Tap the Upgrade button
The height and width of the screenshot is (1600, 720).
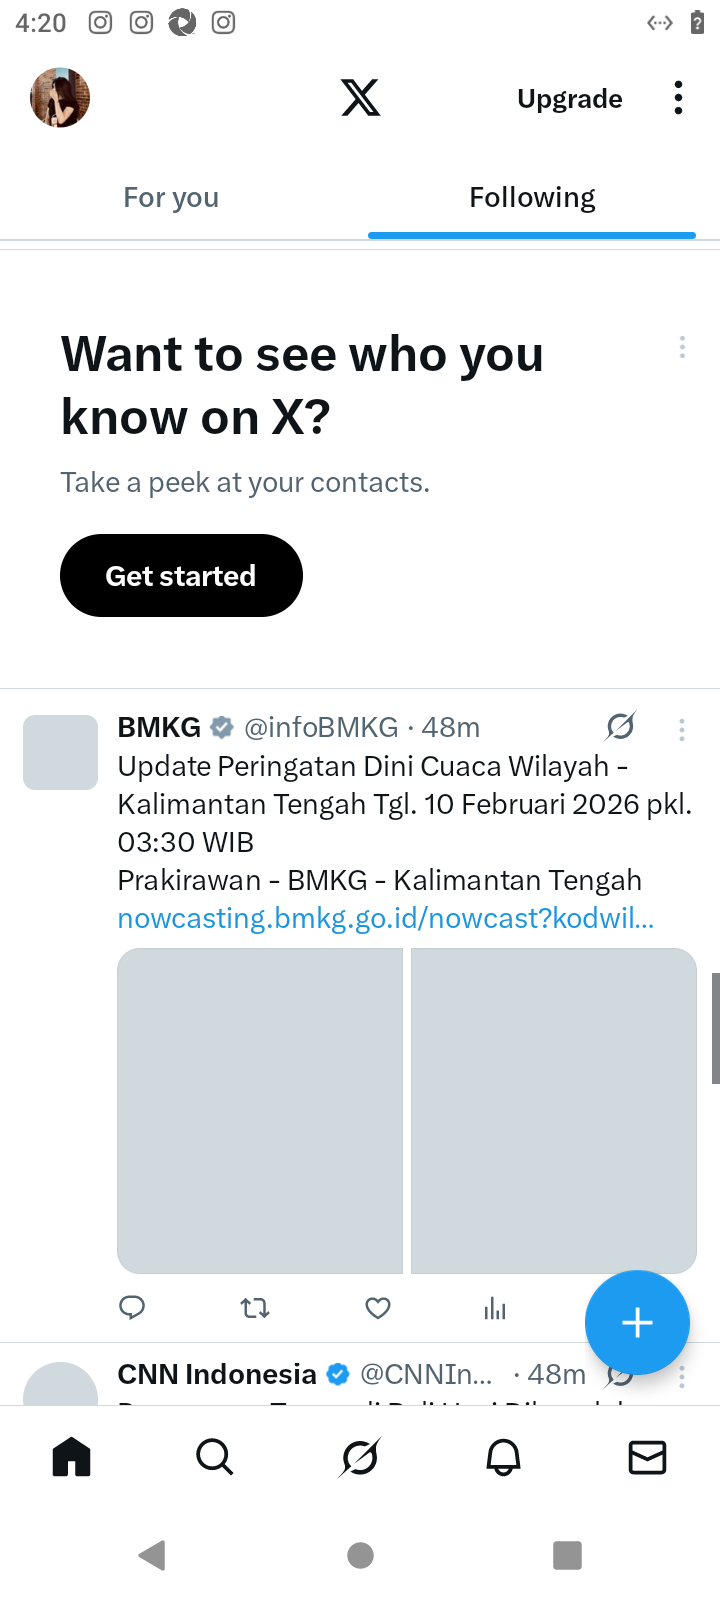point(570,99)
